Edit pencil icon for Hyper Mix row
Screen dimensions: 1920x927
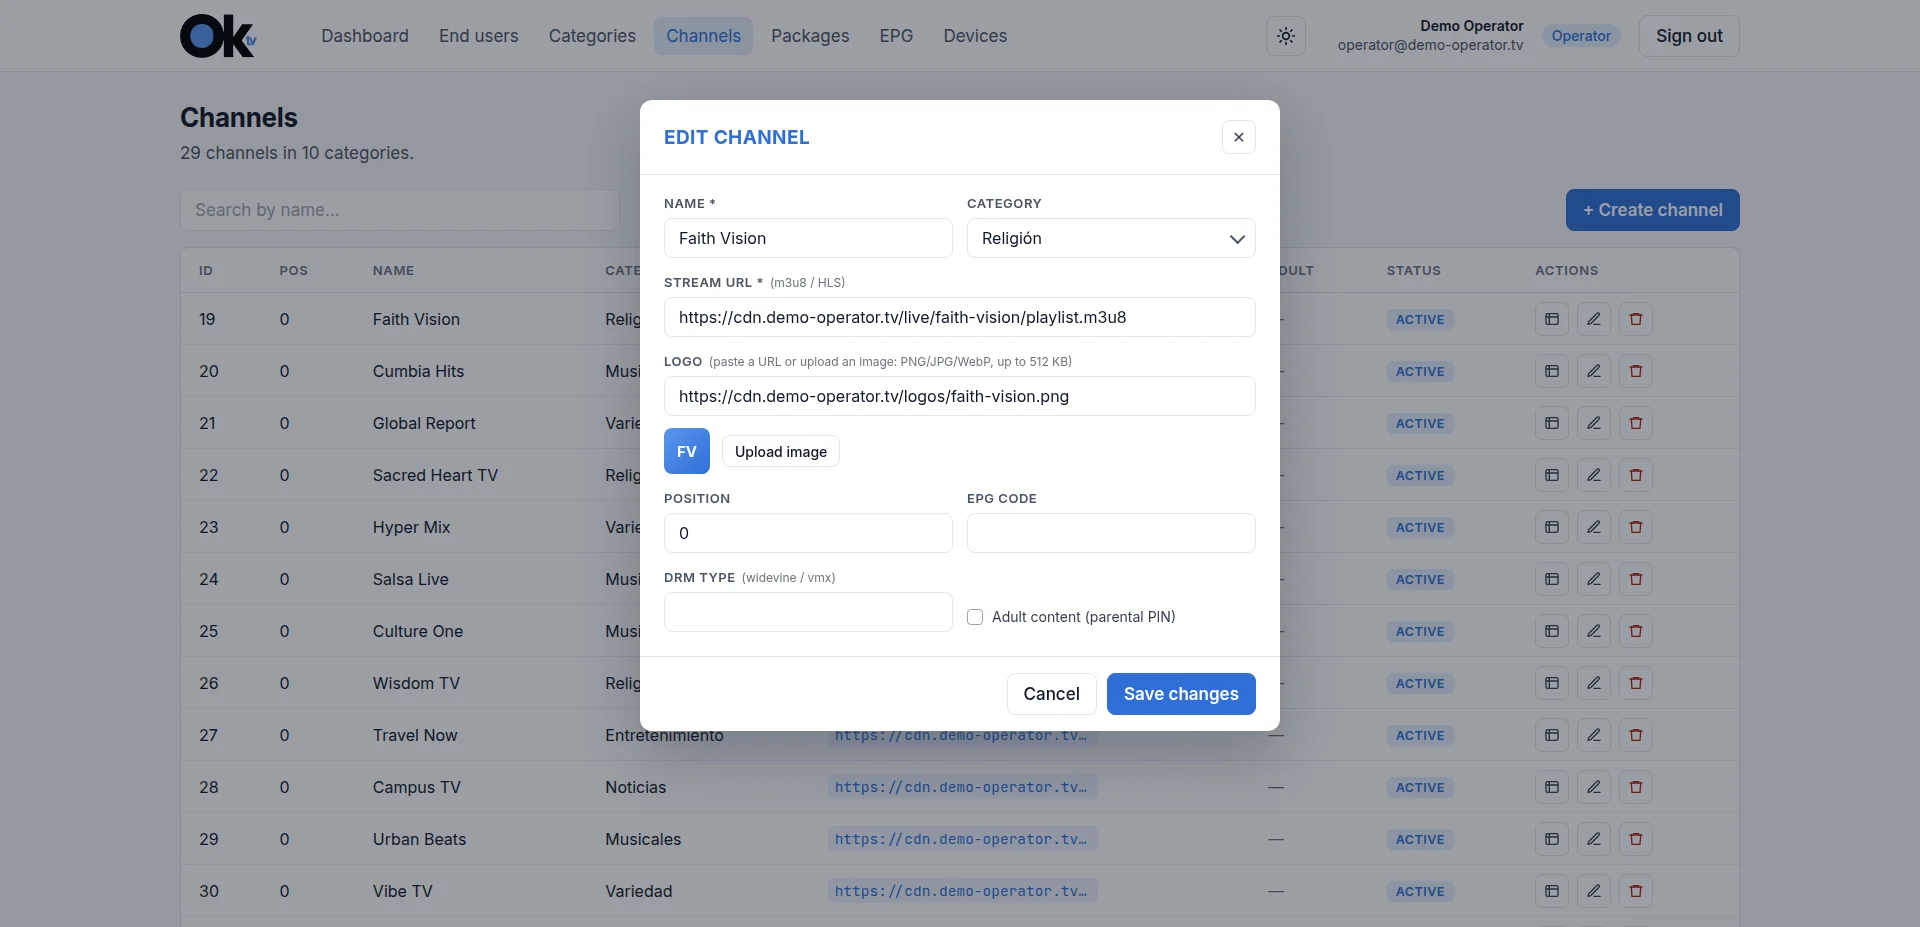pos(1594,527)
